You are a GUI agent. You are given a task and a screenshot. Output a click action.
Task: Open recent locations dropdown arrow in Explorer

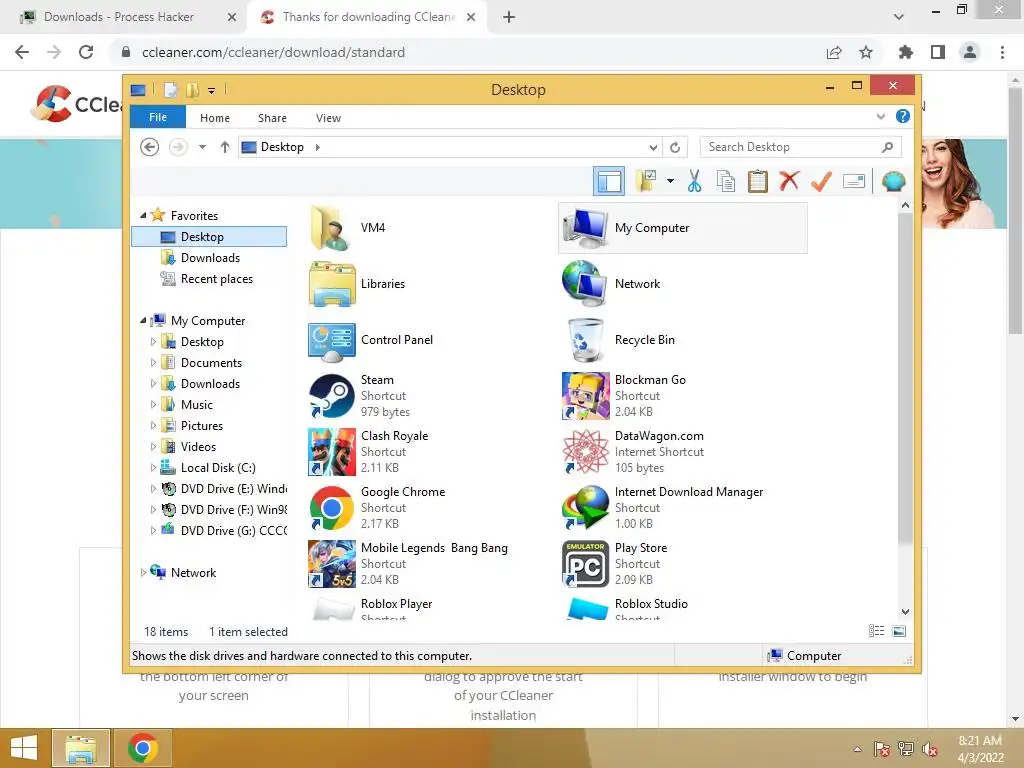coord(202,147)
